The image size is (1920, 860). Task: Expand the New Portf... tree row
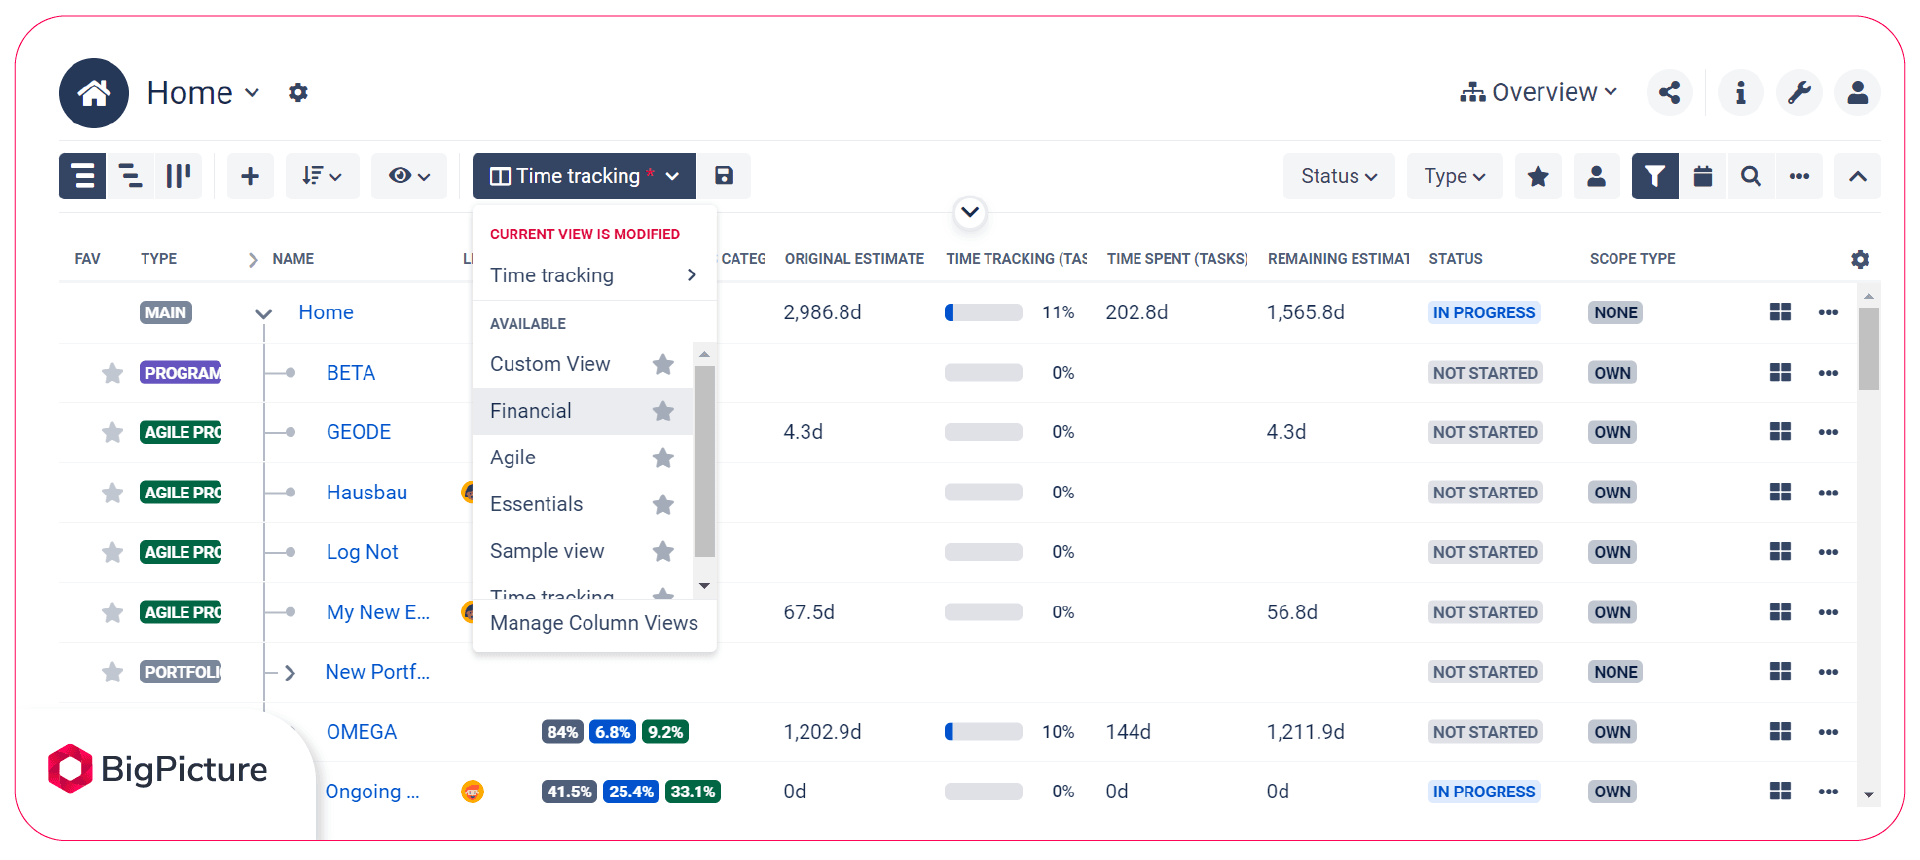point(290,673)
